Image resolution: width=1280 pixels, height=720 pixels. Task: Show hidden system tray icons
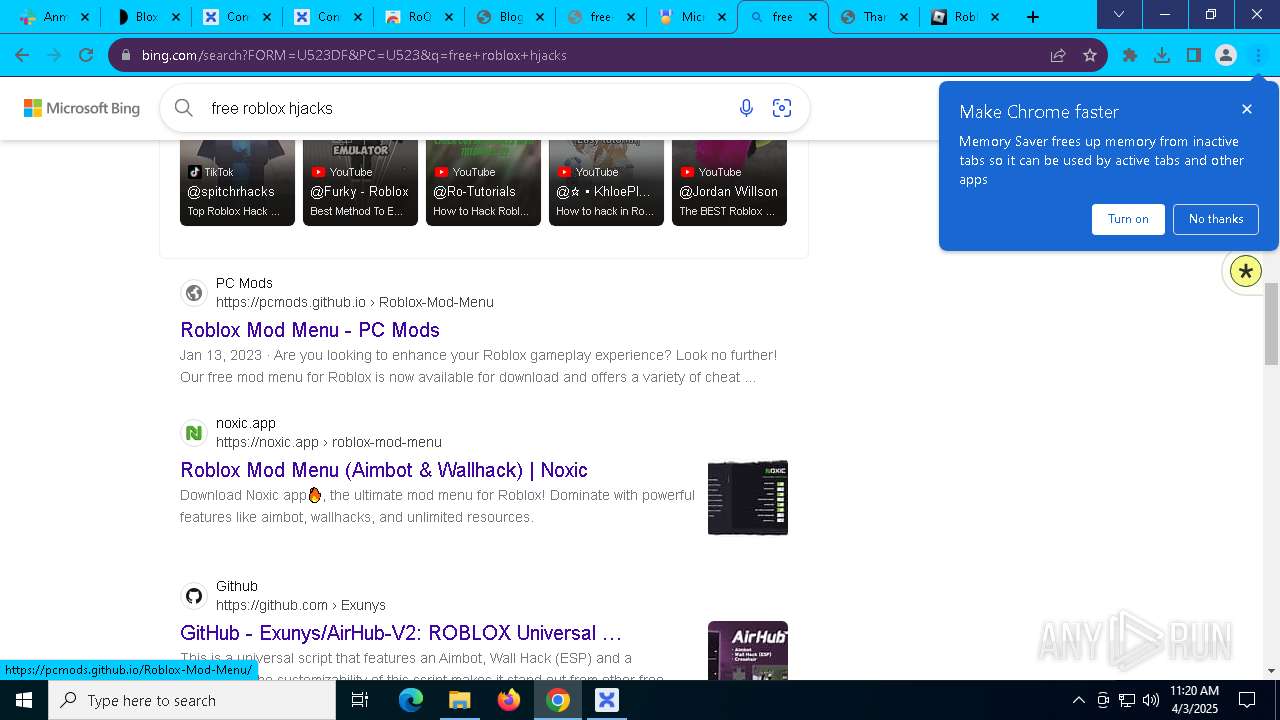click(x=1078, y=700)
